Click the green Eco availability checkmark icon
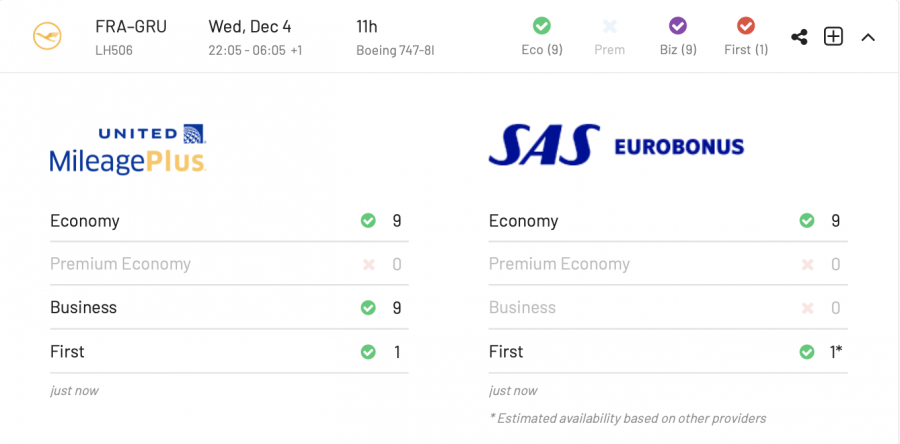Image resolution: width=900 pixels, height=444 pixels. click(542, 25)
